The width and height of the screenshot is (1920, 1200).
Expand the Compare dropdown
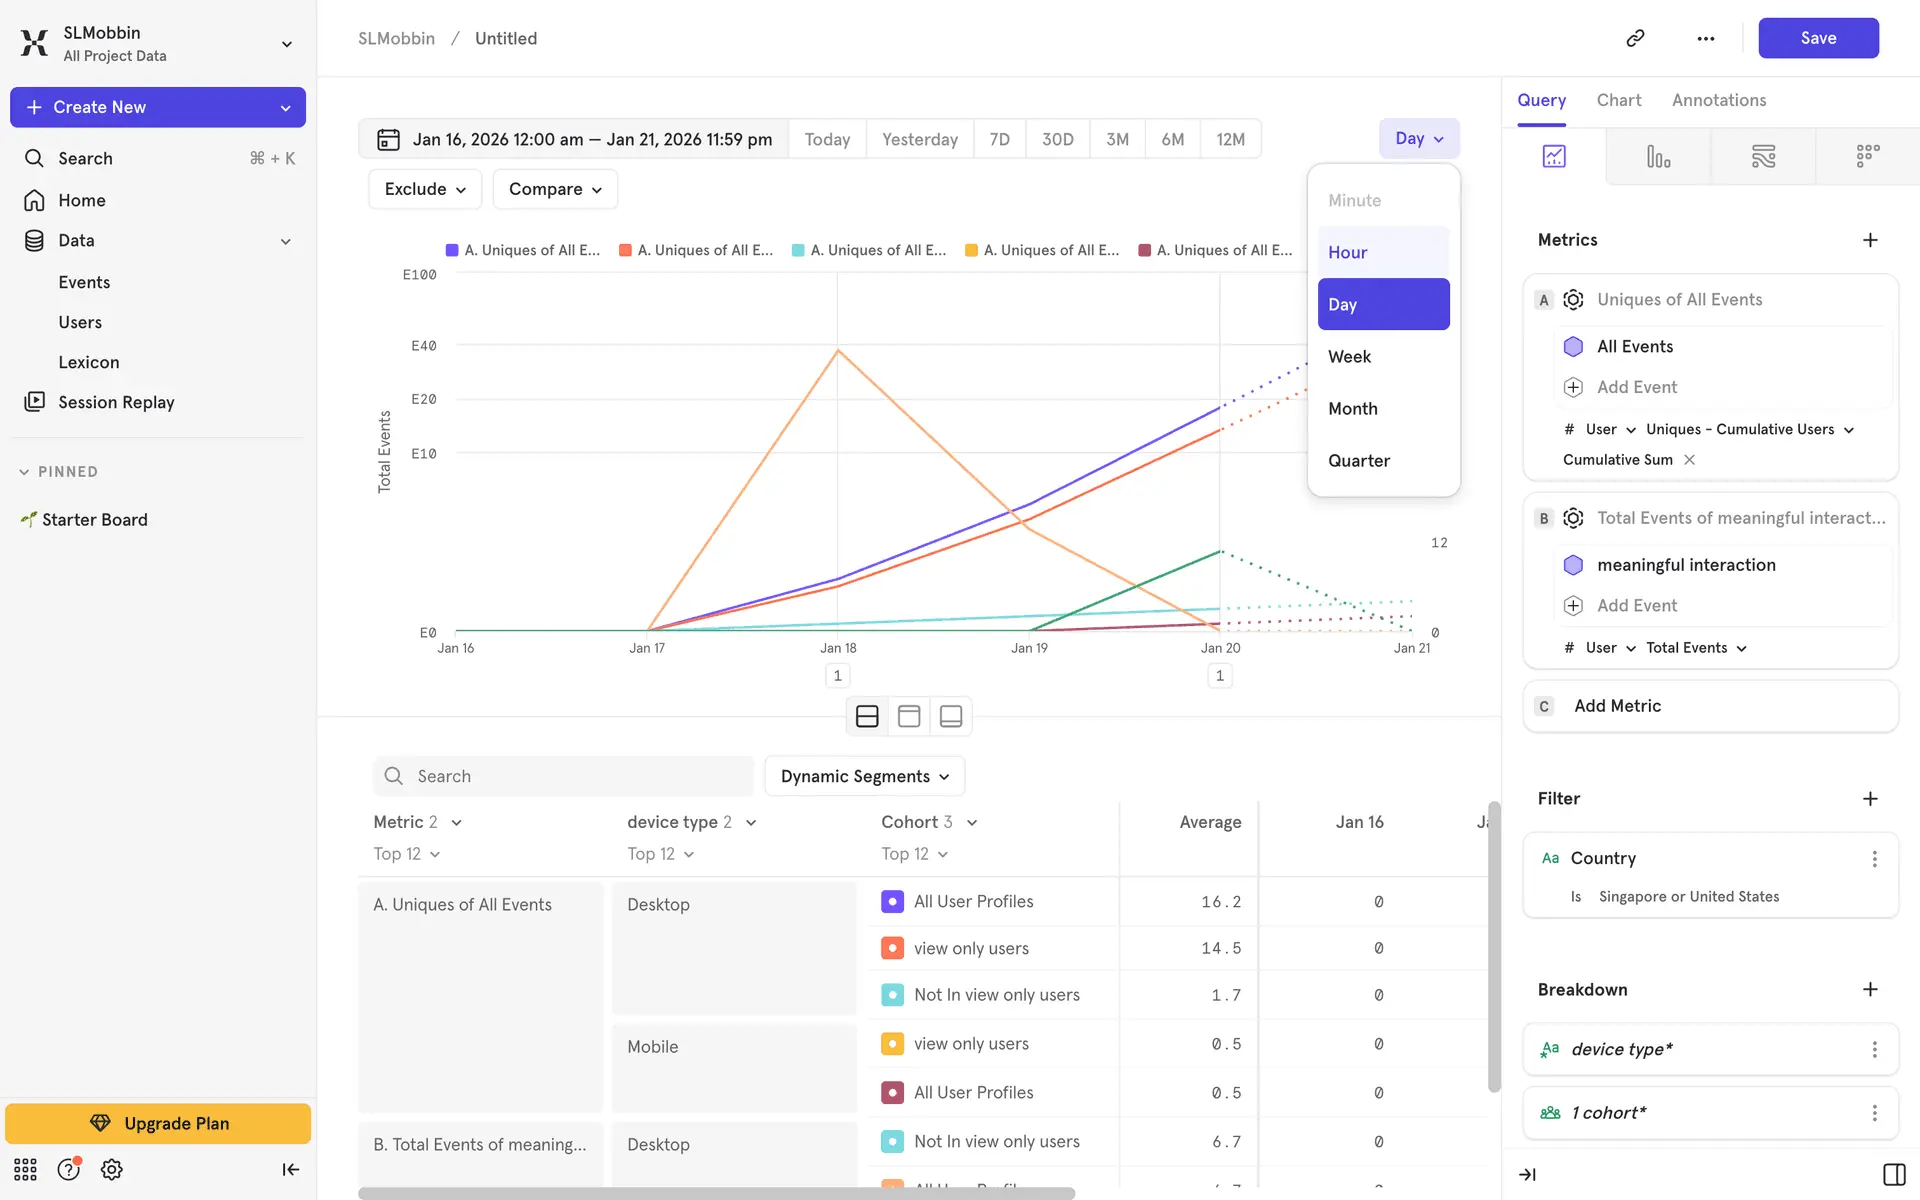tap(555, 189)
